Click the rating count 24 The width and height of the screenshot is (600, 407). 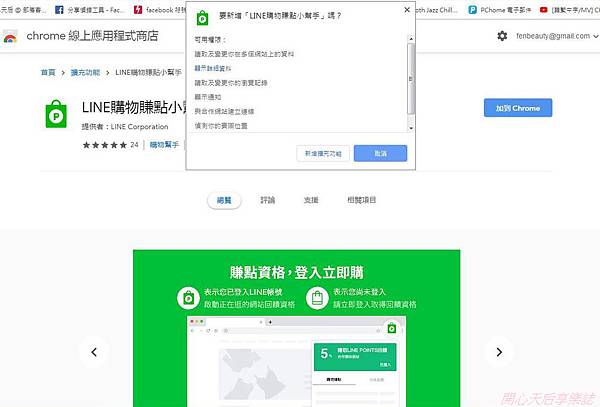click(x=134, y=145)
